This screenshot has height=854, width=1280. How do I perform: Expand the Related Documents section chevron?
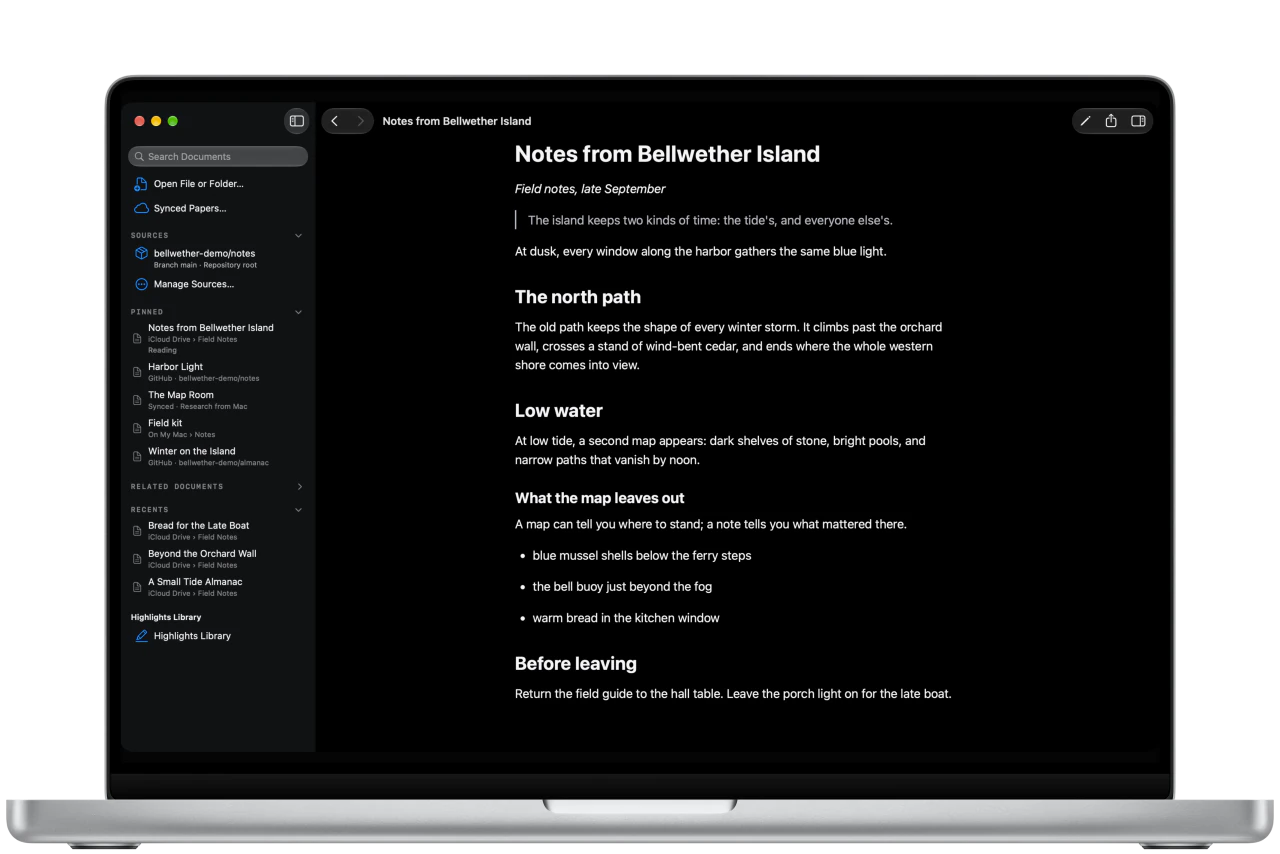(x=299, y=487)
